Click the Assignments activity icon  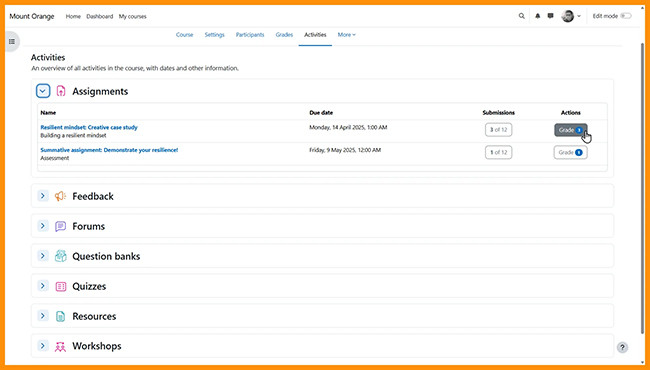tap(61, 91)
